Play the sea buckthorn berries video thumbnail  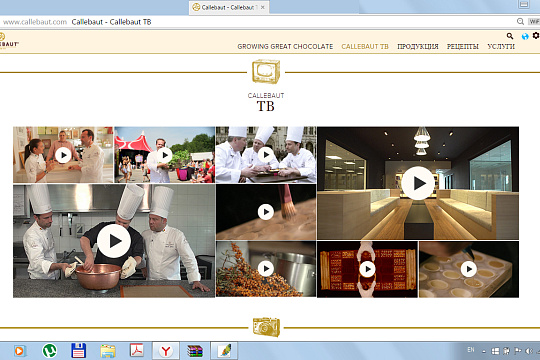coord(266,269)
